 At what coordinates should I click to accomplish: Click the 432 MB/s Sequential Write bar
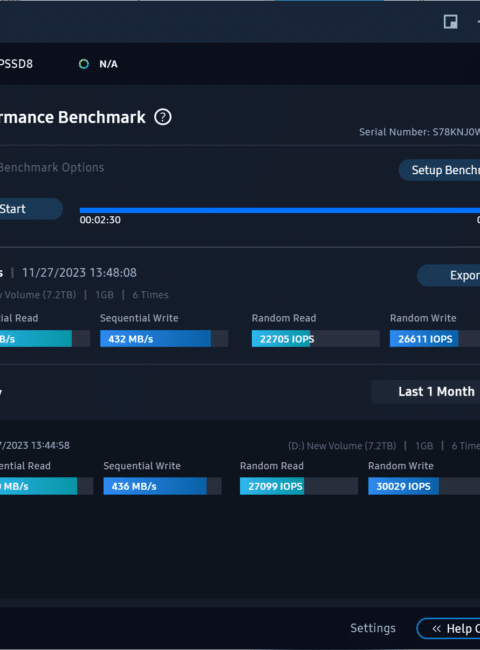[x=164, y=339]
